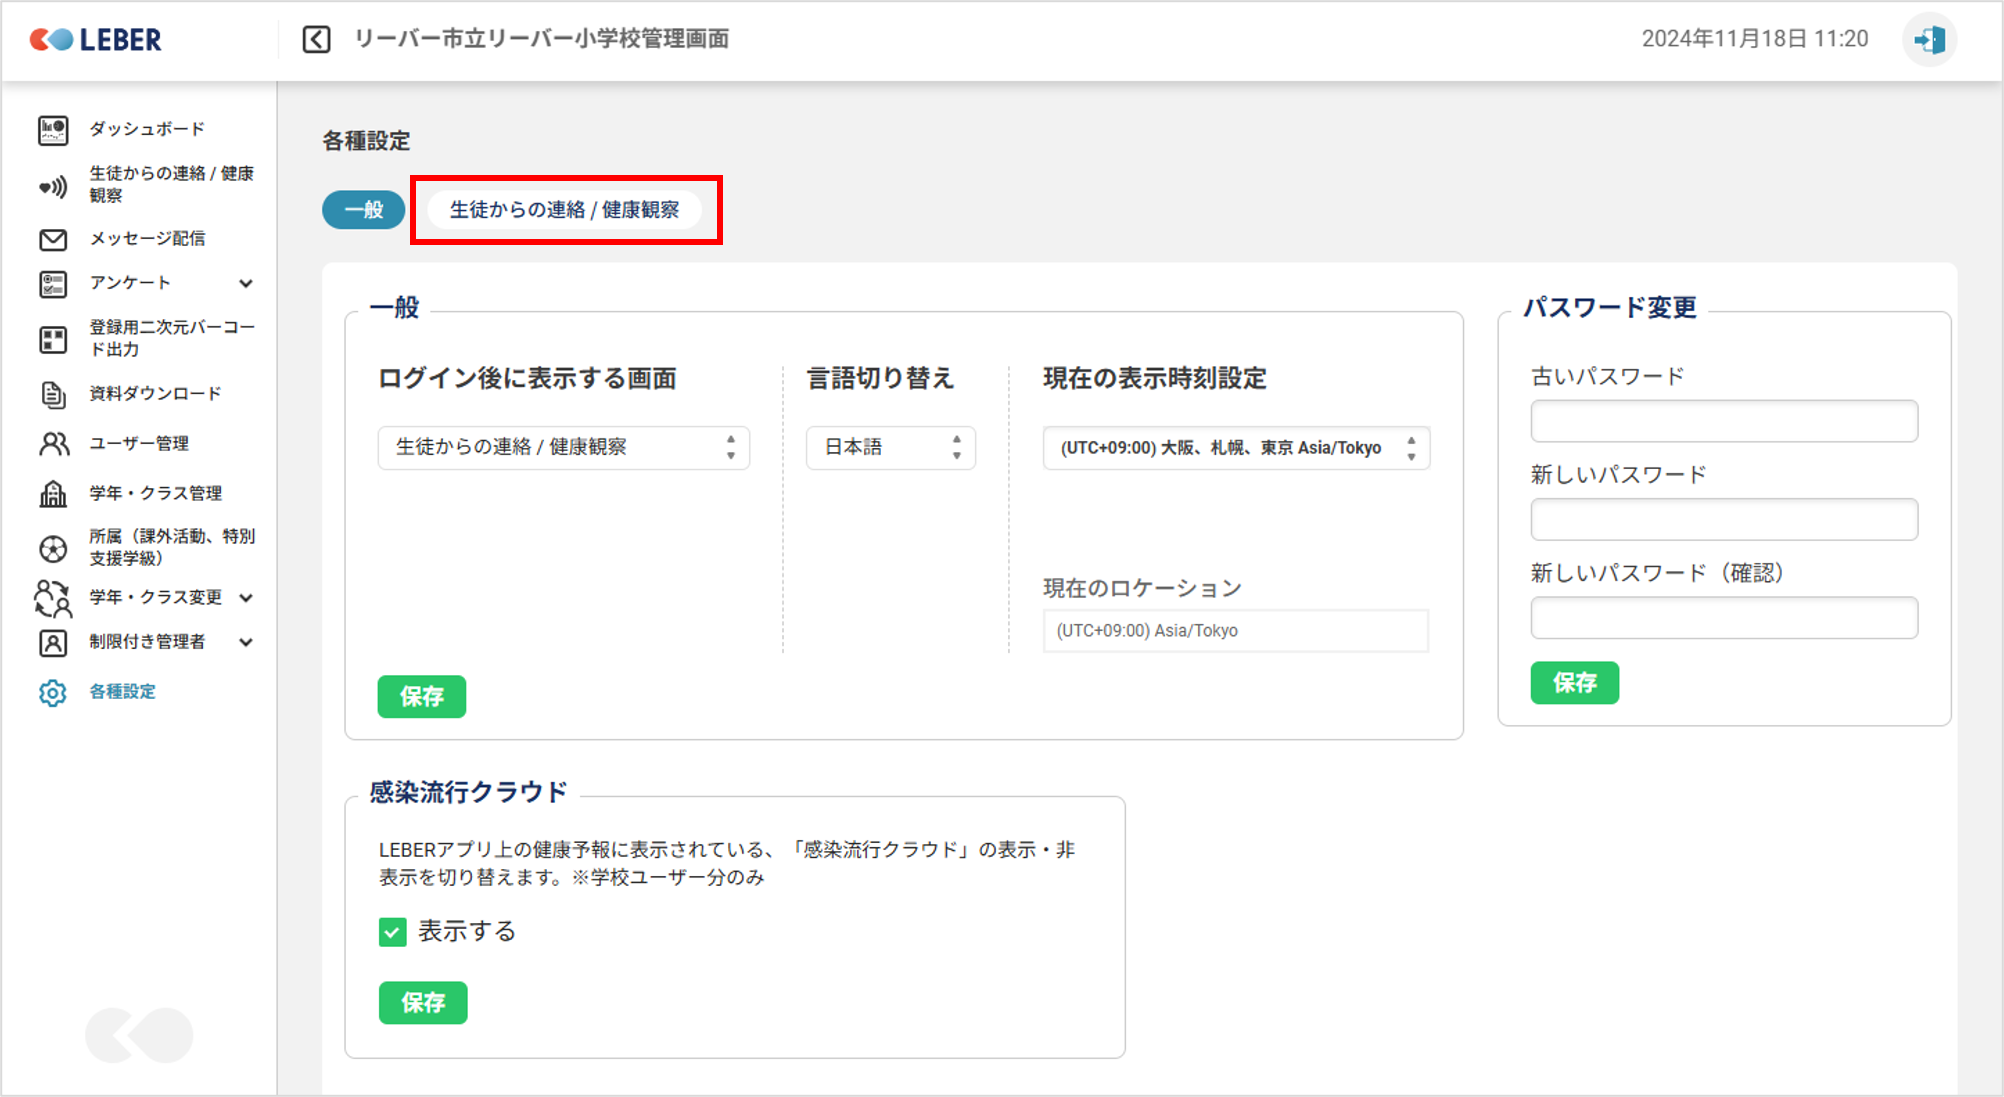The image size is (2004, 1097).
Task: Click the back arrow next to the school title
Action: coord(316,40)
